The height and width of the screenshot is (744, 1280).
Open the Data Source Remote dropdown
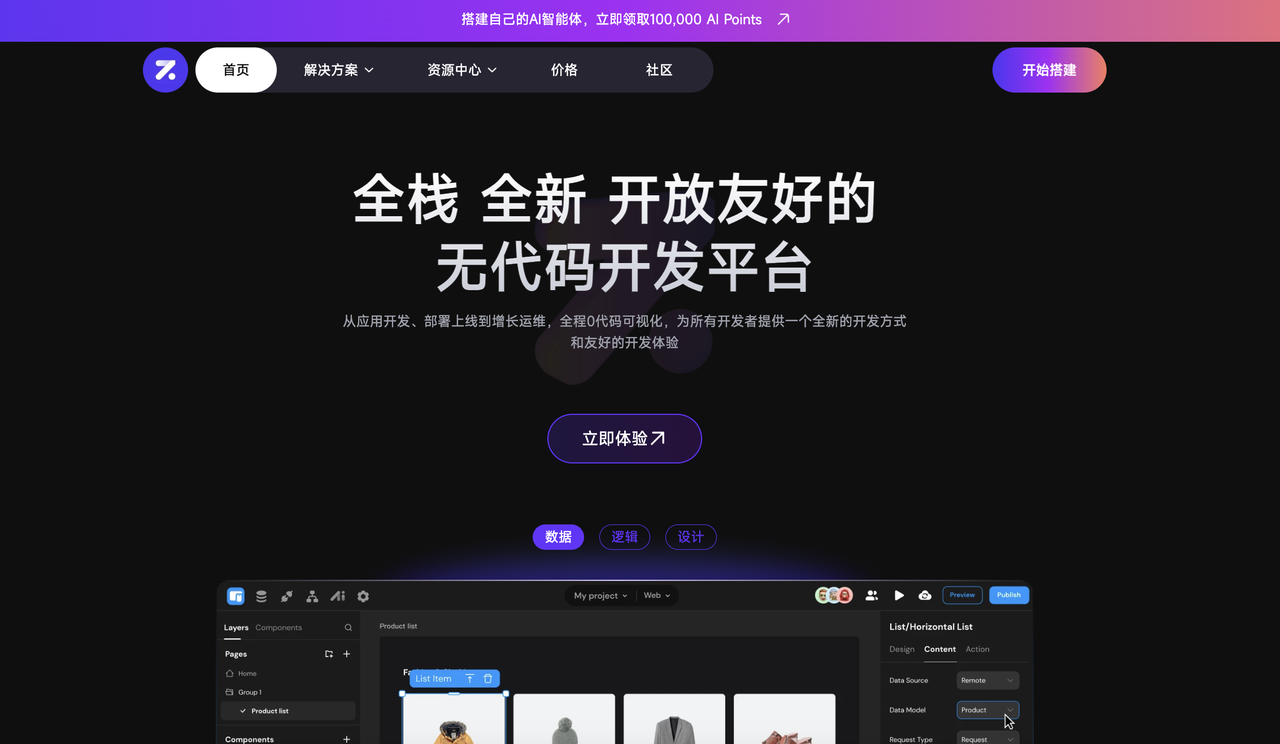pyautogui.click(x=988, y=680)
